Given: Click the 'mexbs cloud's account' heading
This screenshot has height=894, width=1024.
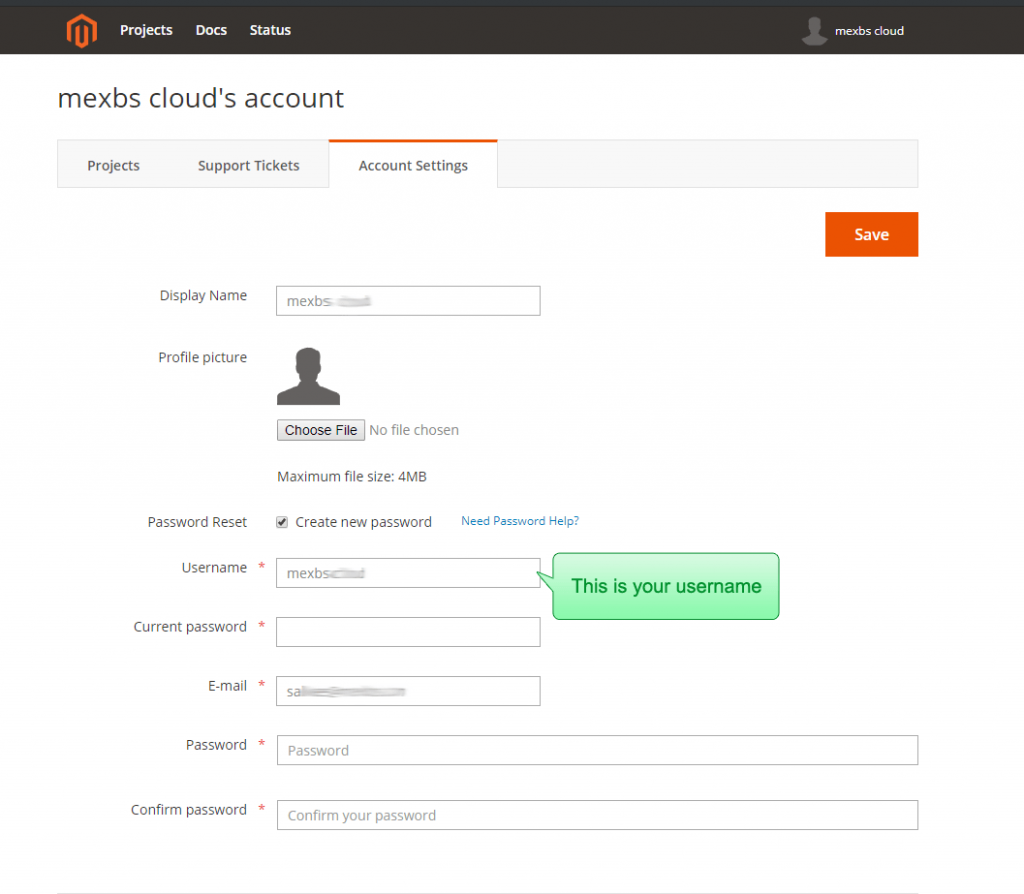Looking at the screenshot, I should (x=200, y=99).
